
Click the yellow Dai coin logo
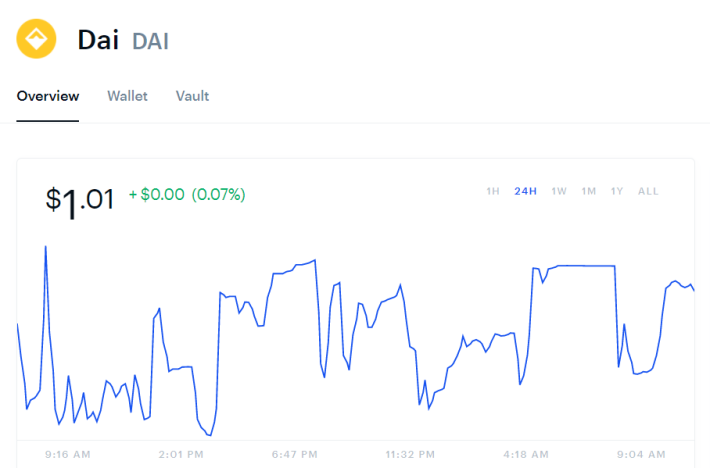[x=36, y=39]
